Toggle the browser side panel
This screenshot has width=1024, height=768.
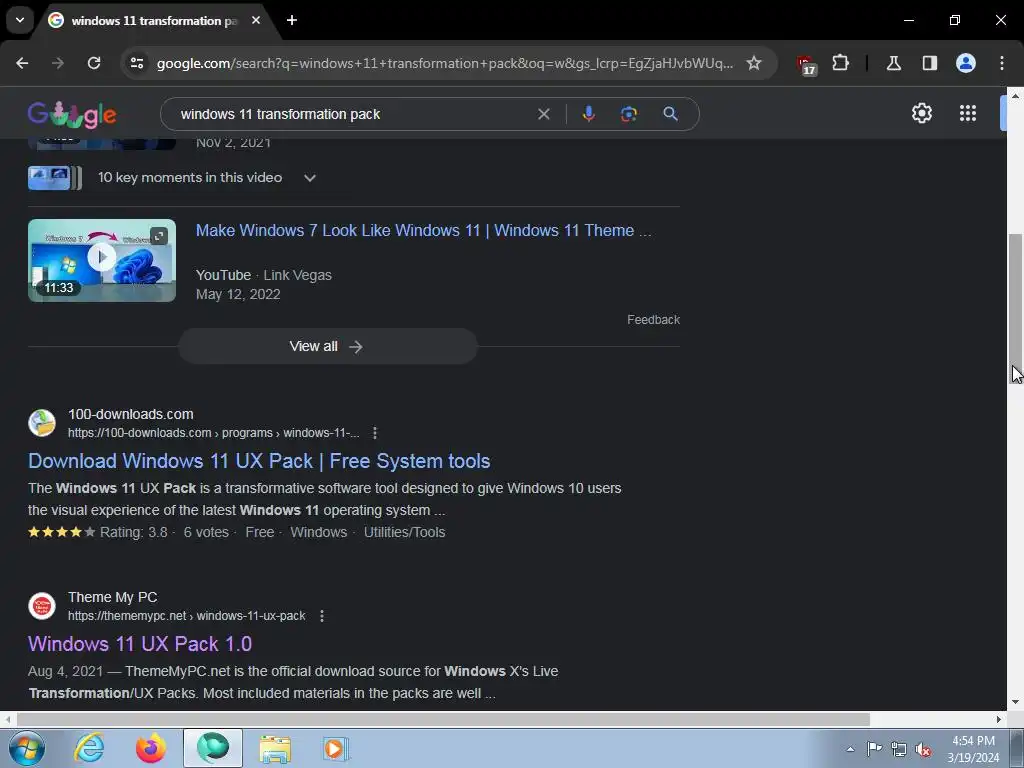[x=929, y=63]
